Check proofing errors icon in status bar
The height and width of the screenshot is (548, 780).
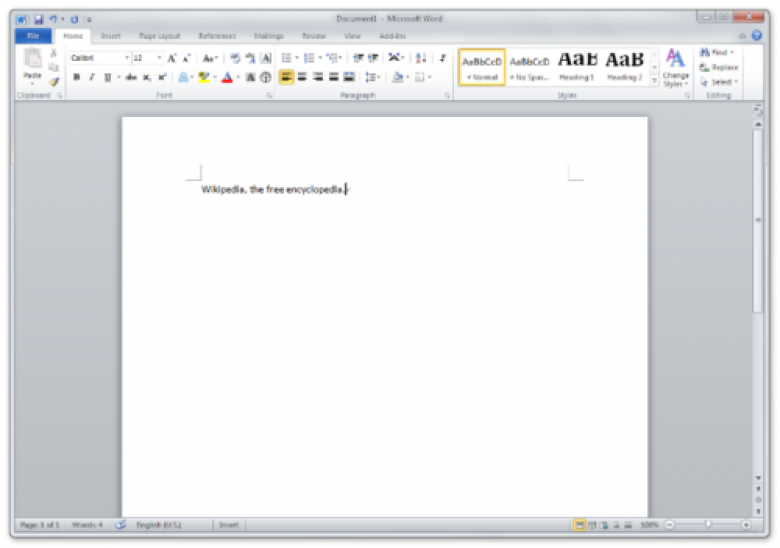pyautogui.click(x=120, y=525)
